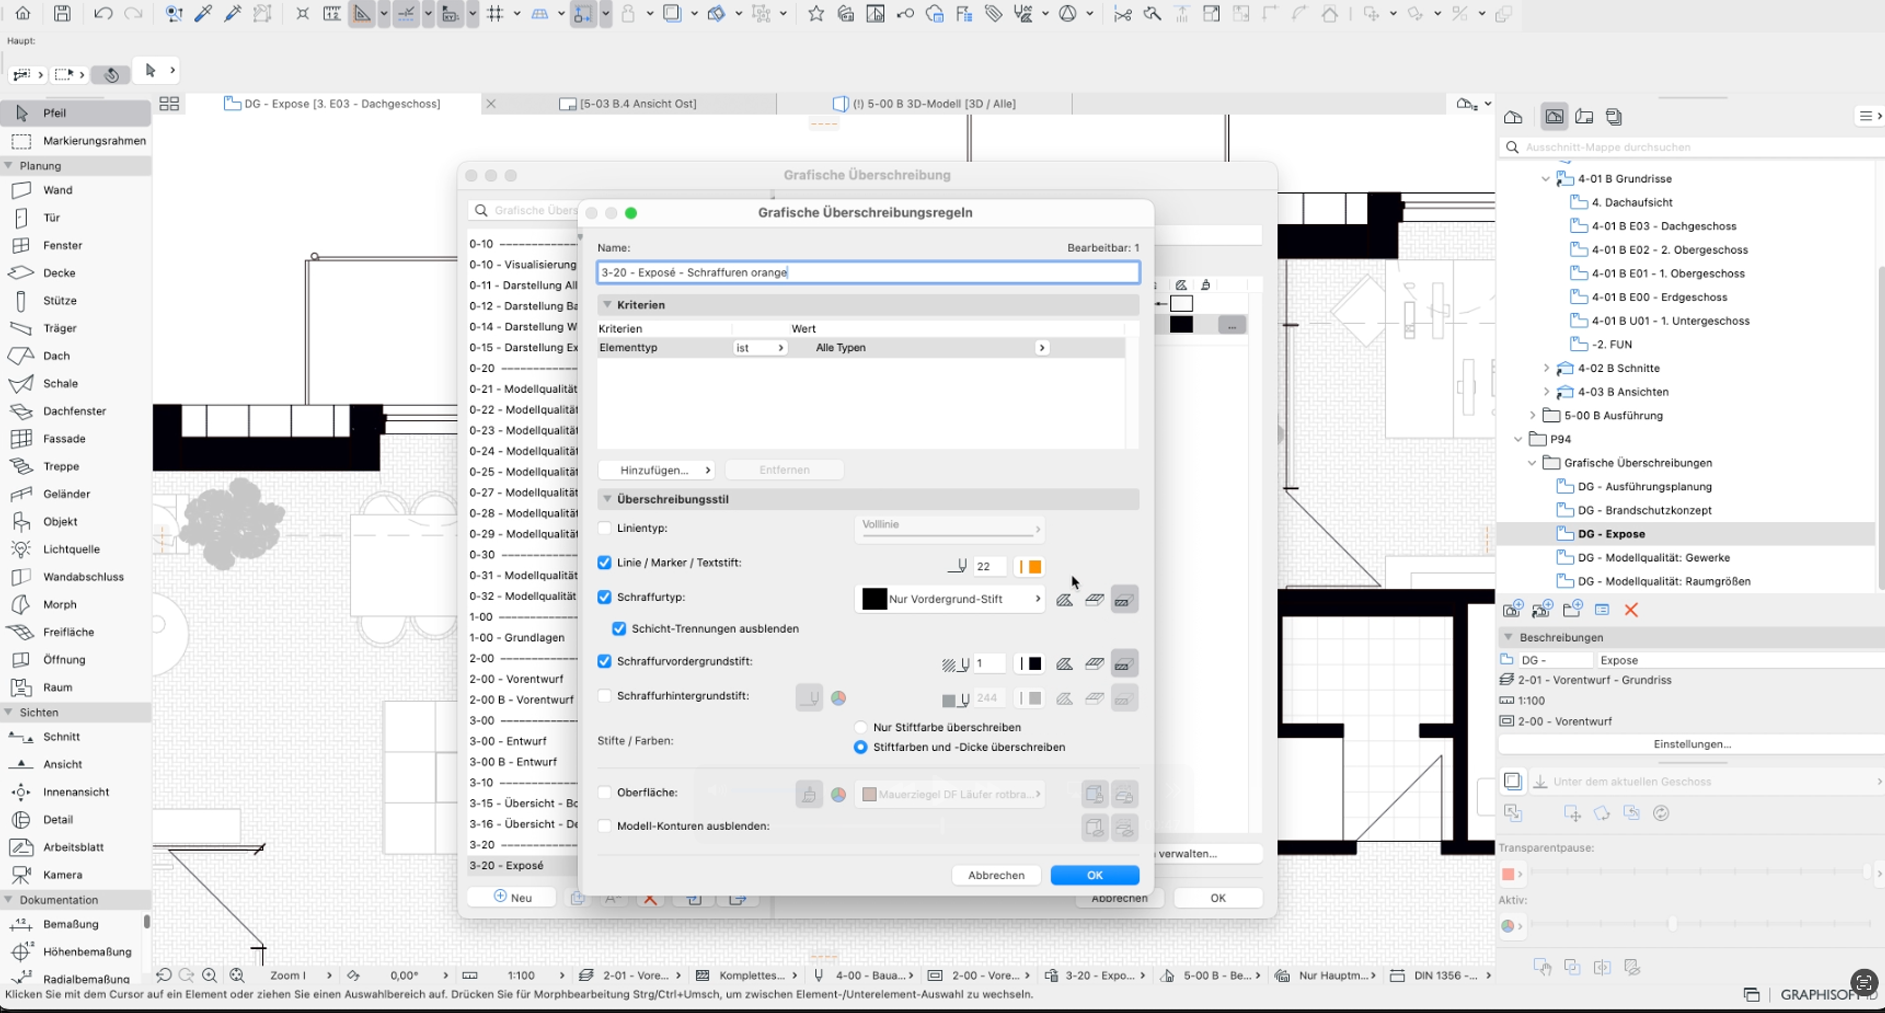The image size is (1885, 1013).
Task: Click the save icon in top toolbar
Action: (x=62, y=14)
